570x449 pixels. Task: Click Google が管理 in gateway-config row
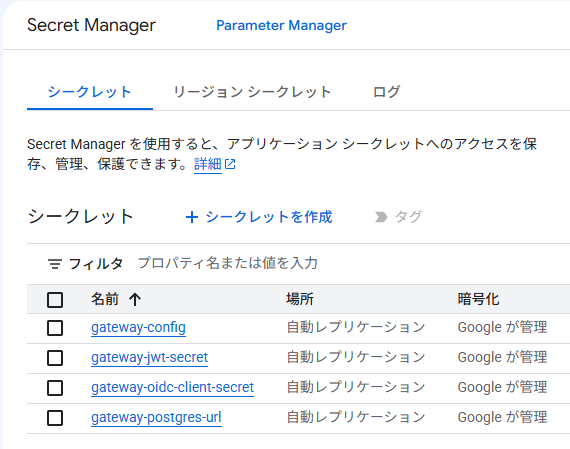pos(502,327)
